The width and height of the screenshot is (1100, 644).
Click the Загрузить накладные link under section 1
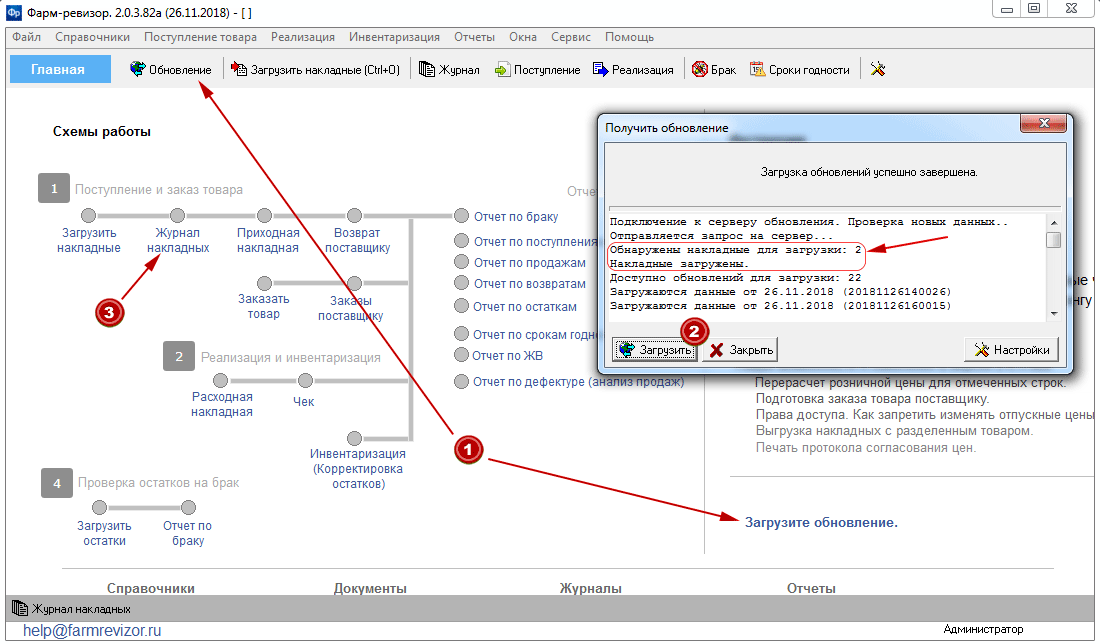pyautogui.click(x=89, y=240)
